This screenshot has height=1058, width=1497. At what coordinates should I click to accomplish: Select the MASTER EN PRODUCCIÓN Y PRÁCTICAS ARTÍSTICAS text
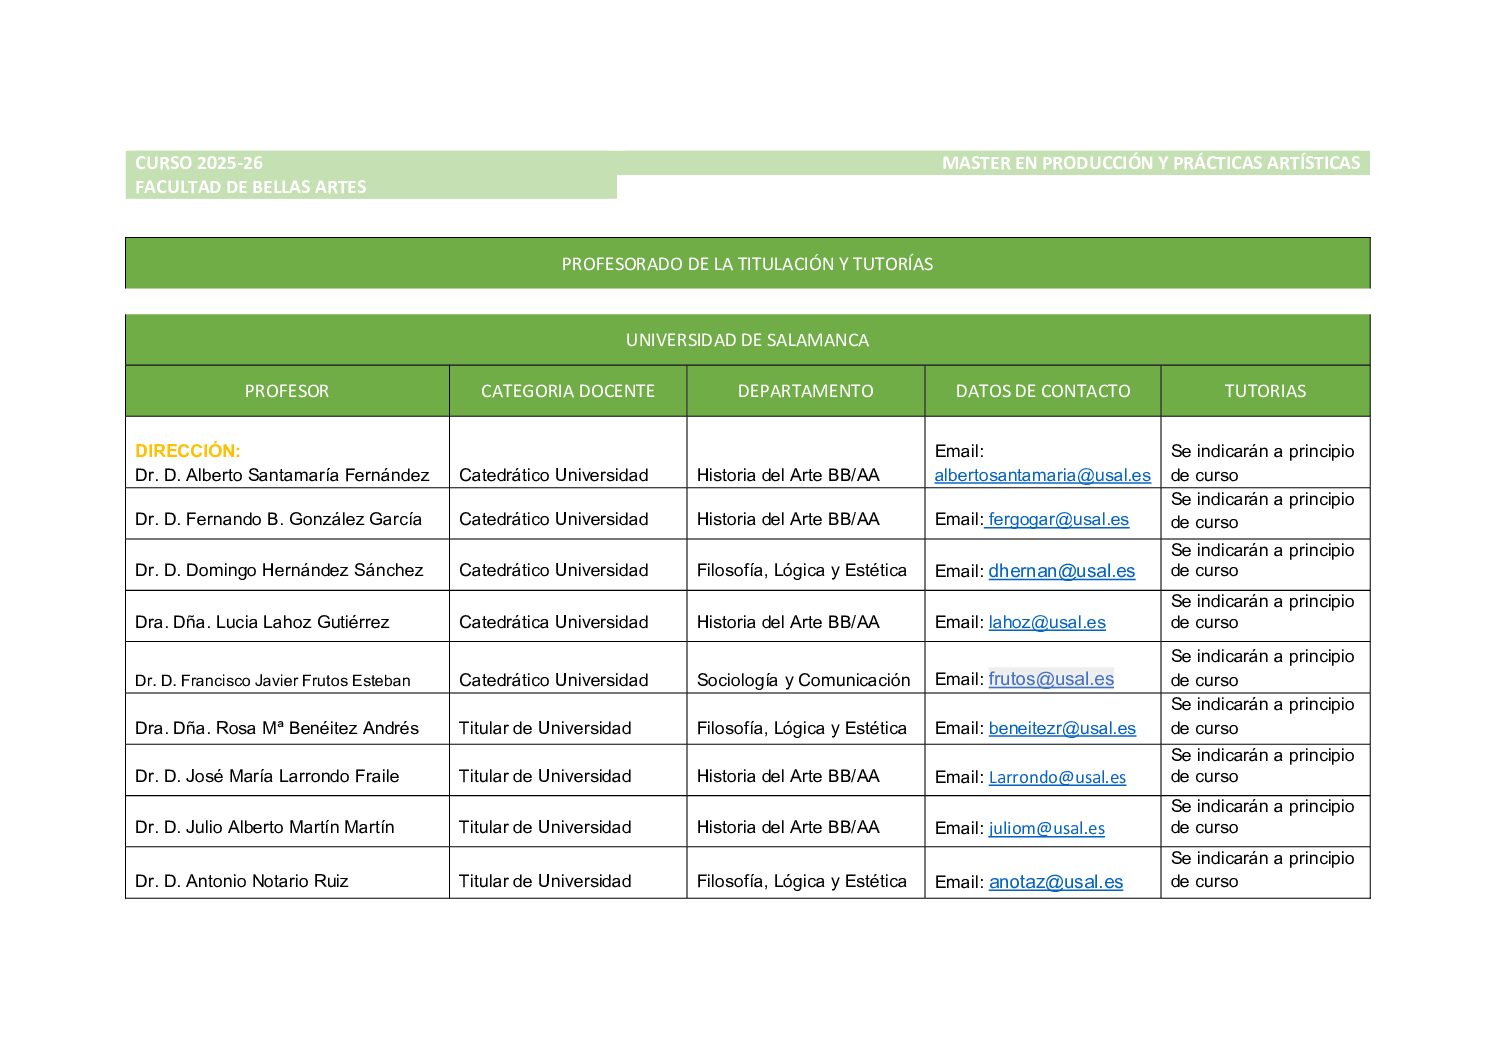pyautogui.click(x=1151, y=163)
